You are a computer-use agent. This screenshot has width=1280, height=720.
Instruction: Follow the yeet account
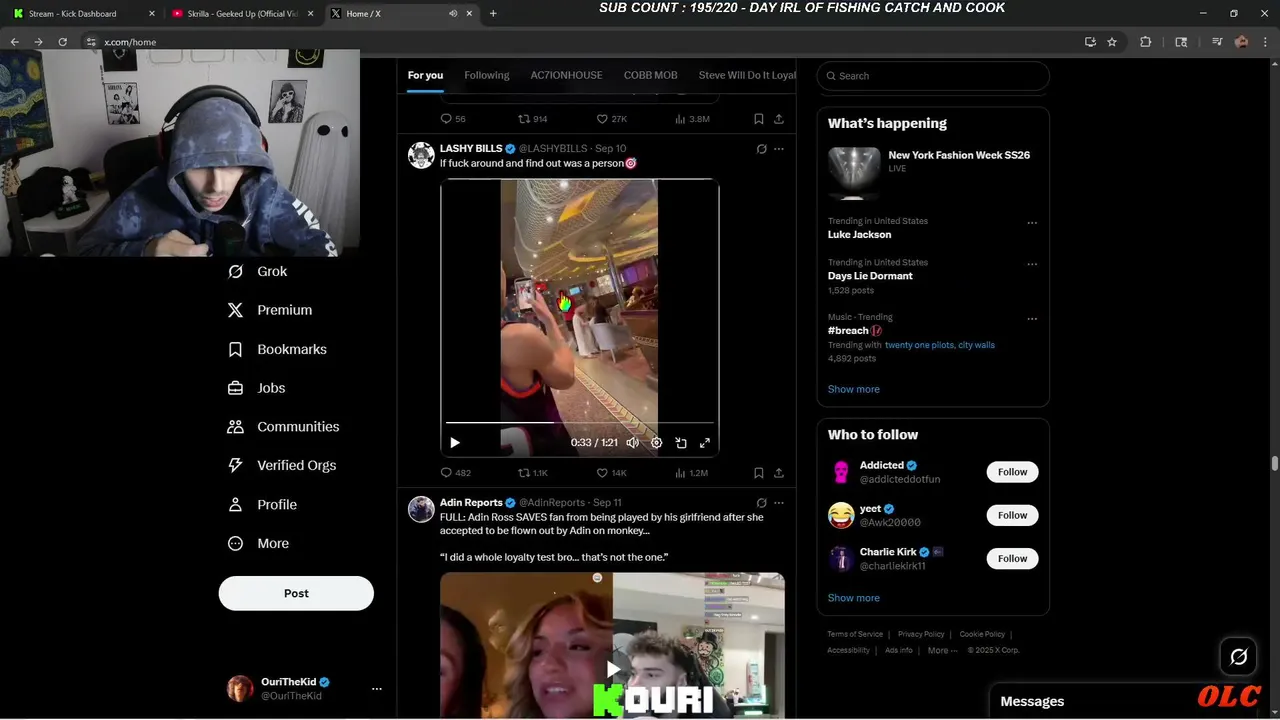tap(1012, 515)
